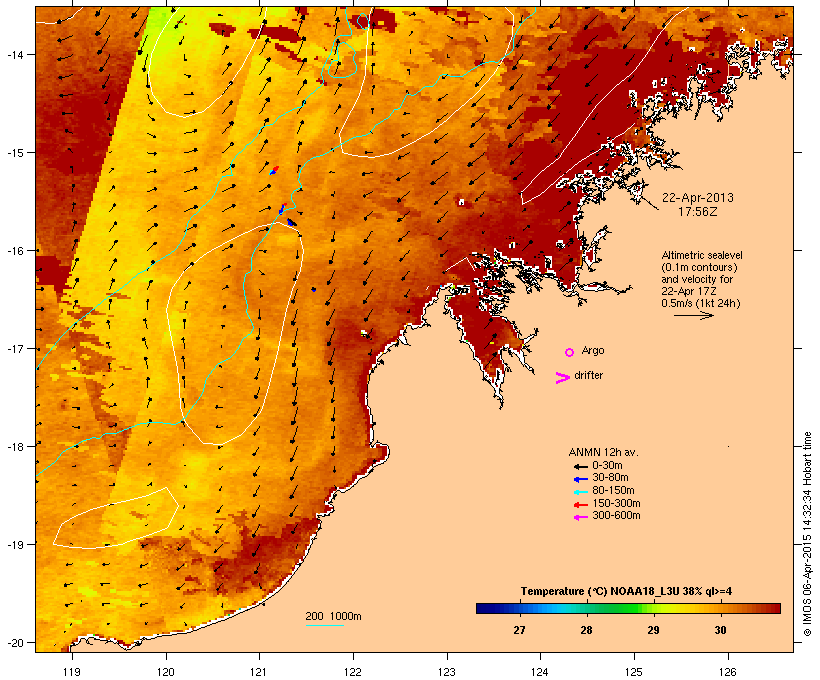
Task: Click the '-15' latitude axis label
Action: (x=14, y=153)
